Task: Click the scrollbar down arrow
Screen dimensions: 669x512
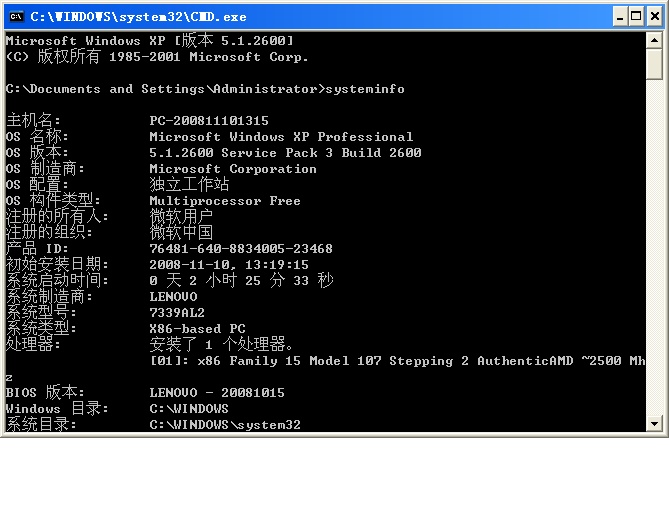Action: 654,423
